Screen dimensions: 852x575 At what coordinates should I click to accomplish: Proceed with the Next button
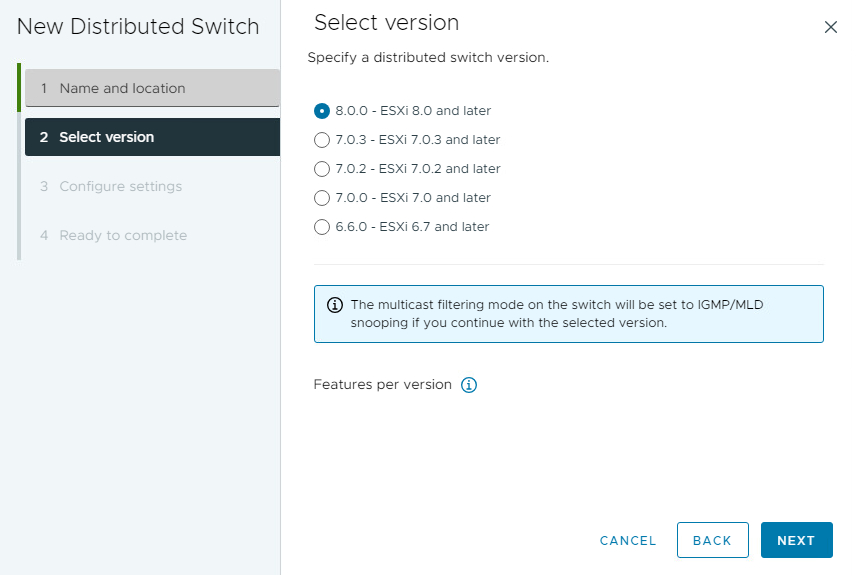coord(797,540)
